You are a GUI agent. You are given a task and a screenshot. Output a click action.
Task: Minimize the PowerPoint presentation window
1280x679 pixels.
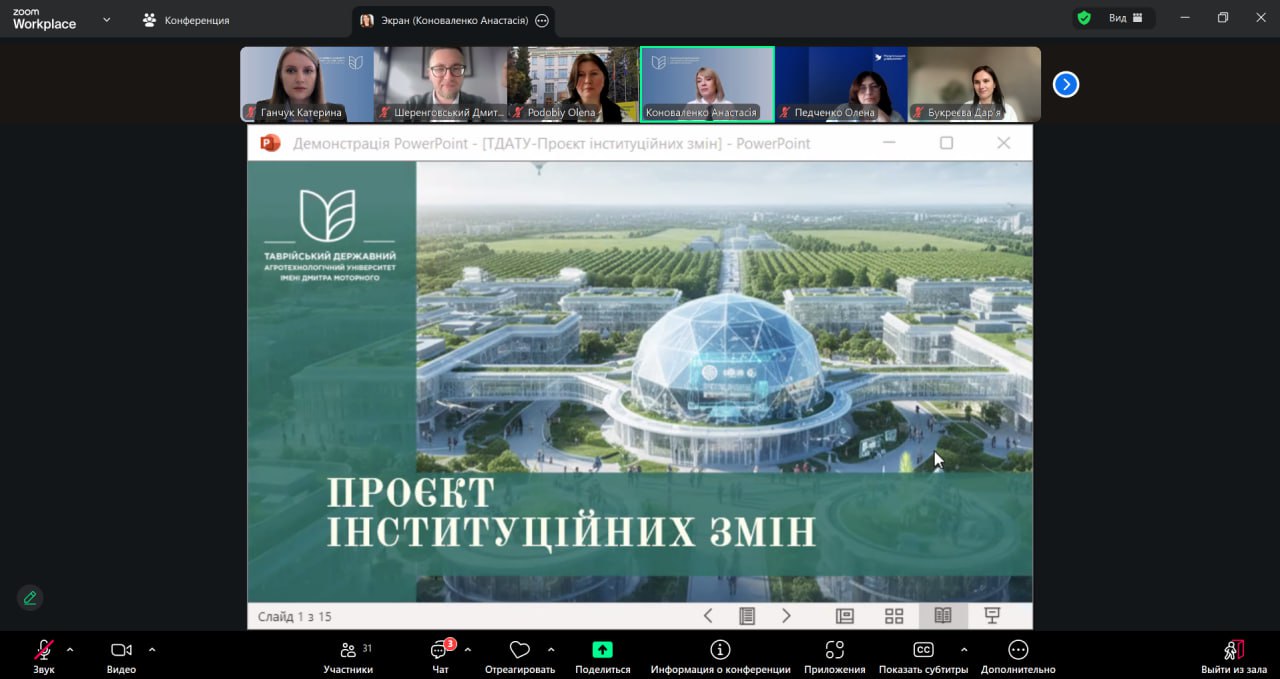[x=888, y=143]
